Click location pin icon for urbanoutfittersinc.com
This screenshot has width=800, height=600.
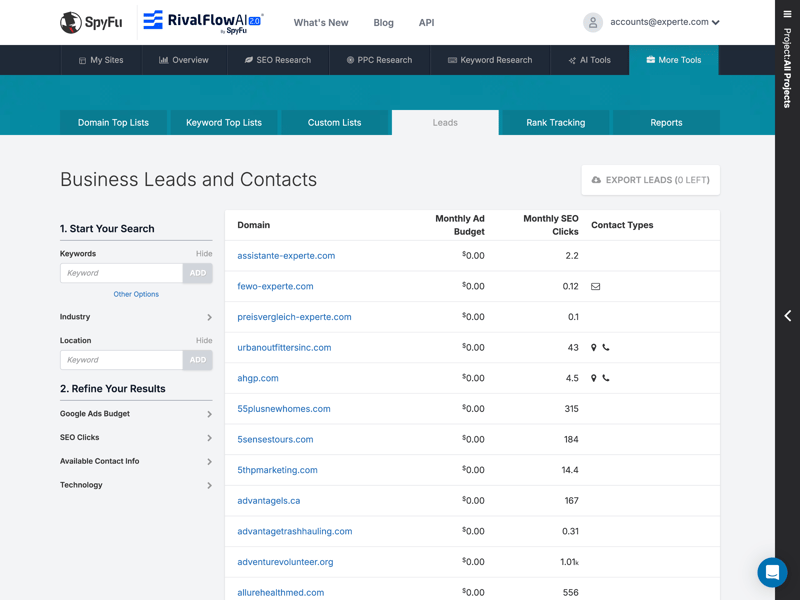594,348
